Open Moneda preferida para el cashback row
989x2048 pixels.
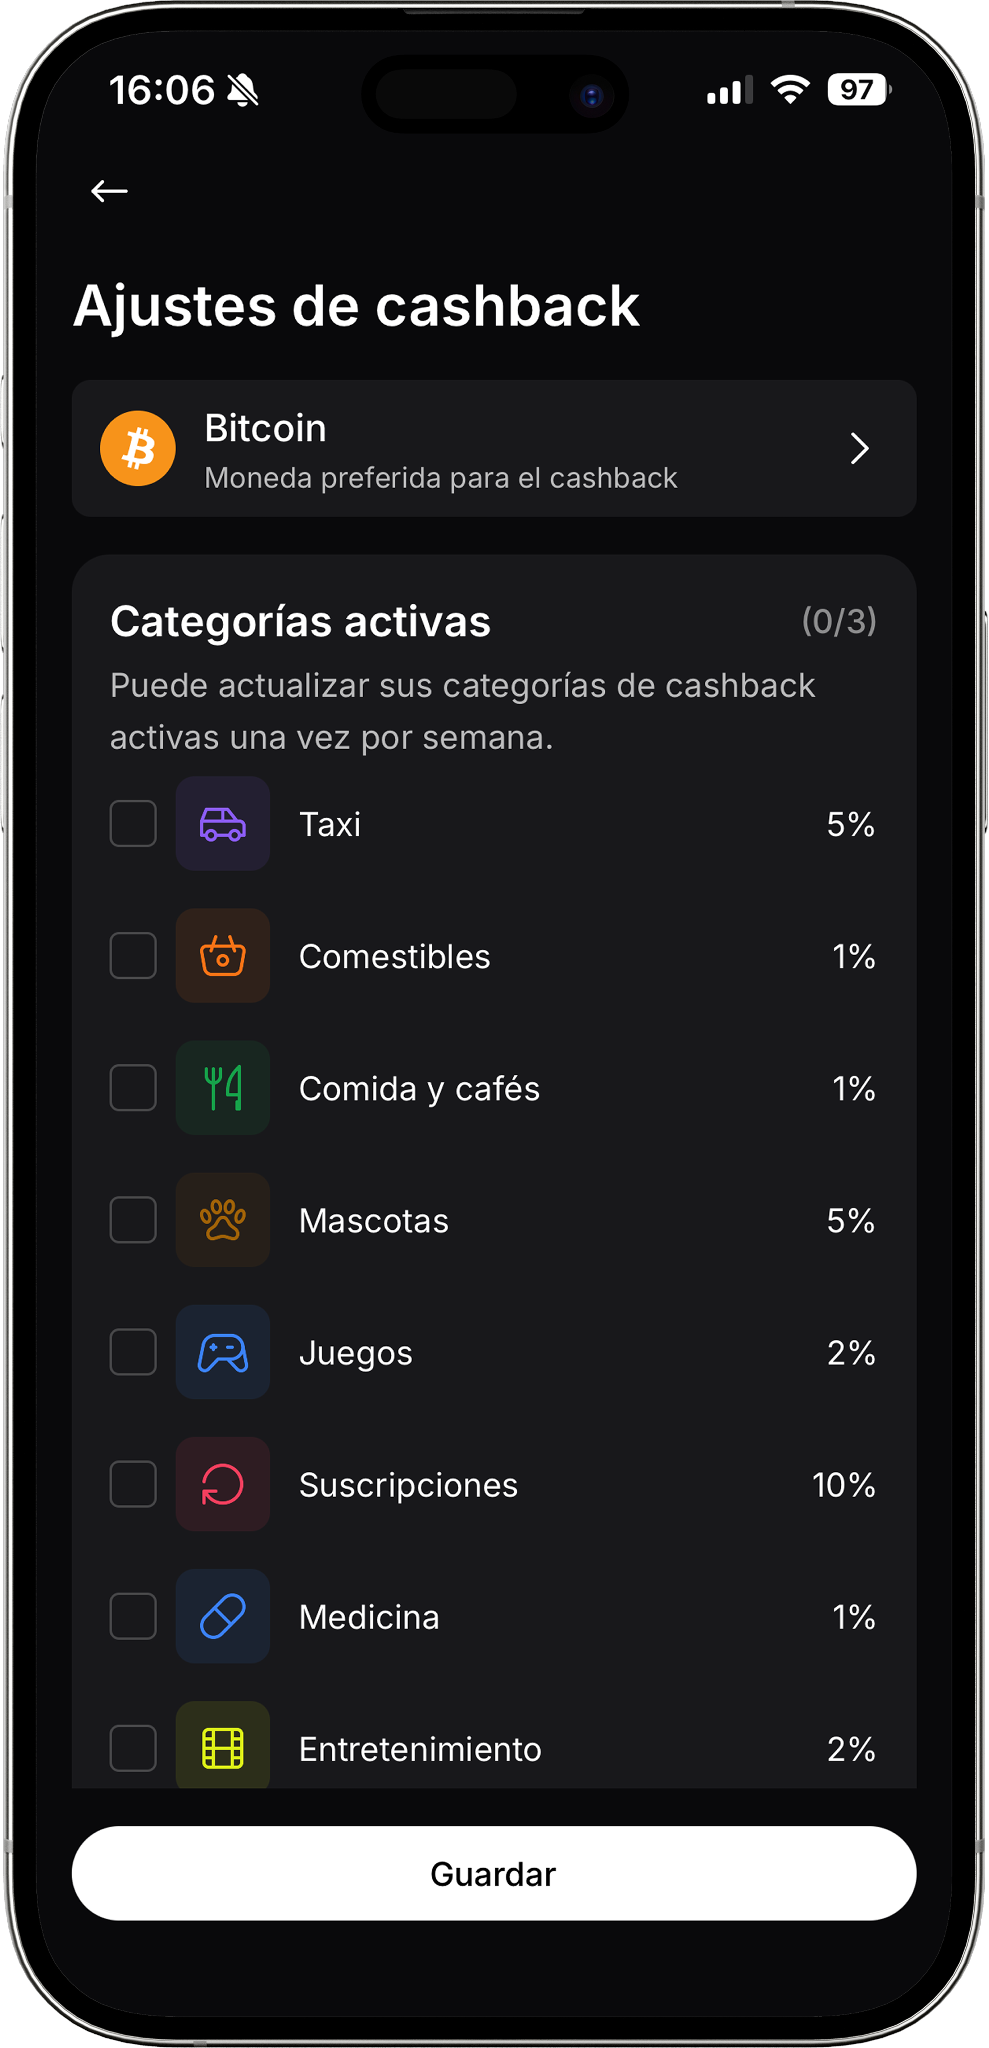point(494,448)
